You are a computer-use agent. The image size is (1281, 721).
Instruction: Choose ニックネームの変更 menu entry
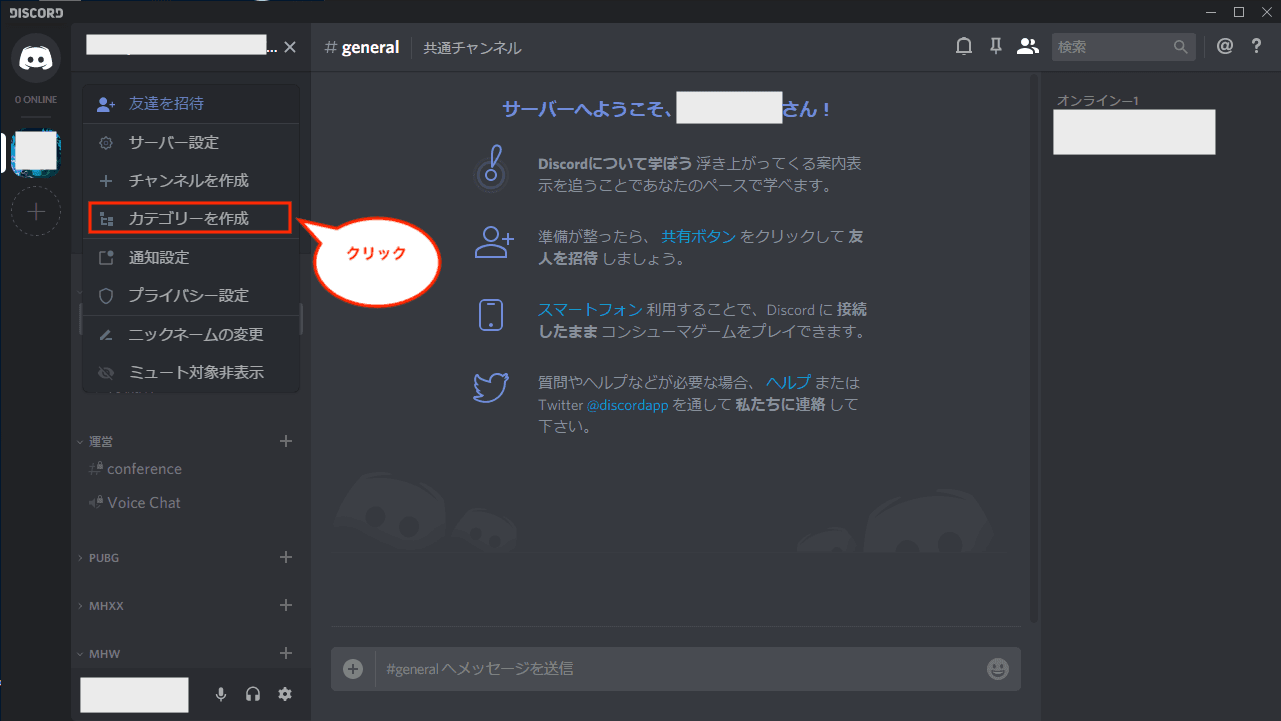tap(191, 335)
